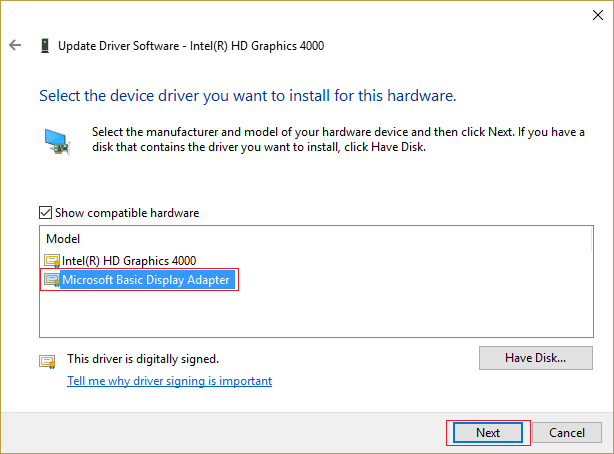Click the digitally signed certificate icon
The height and width of the screenshot is (454, 614).
coord(47,361)
